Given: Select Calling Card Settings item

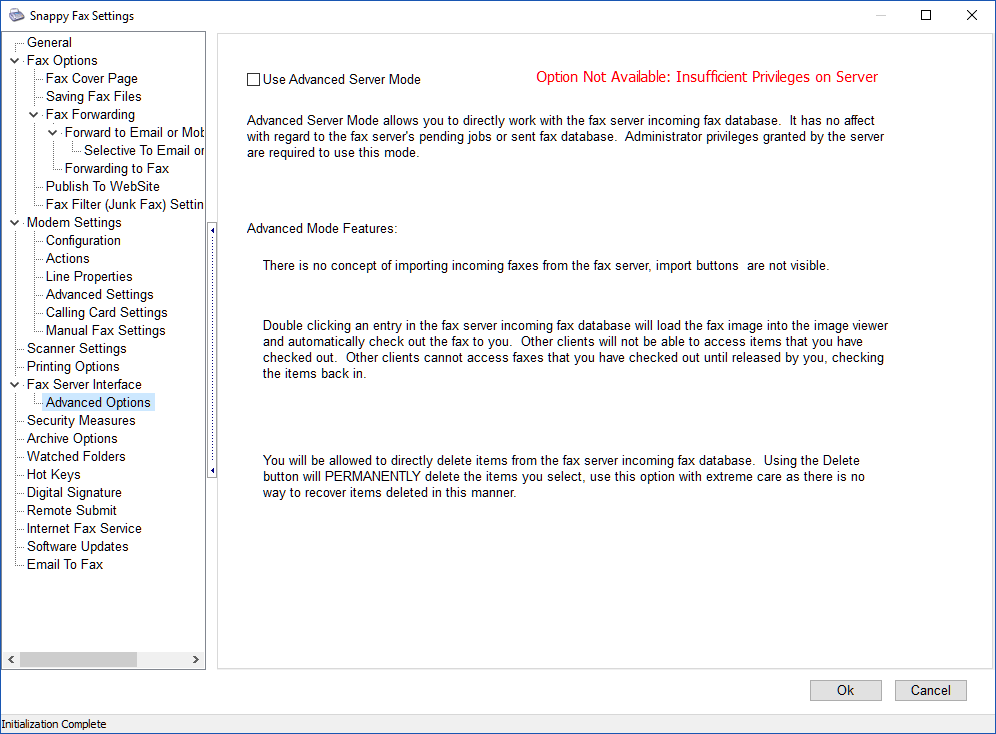Looking at the screenshot, I should click(x=106, y=313).
